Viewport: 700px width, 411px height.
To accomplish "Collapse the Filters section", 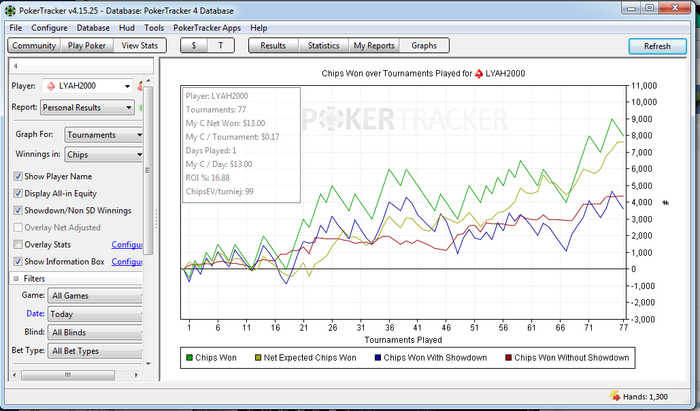I will point(16,278).
